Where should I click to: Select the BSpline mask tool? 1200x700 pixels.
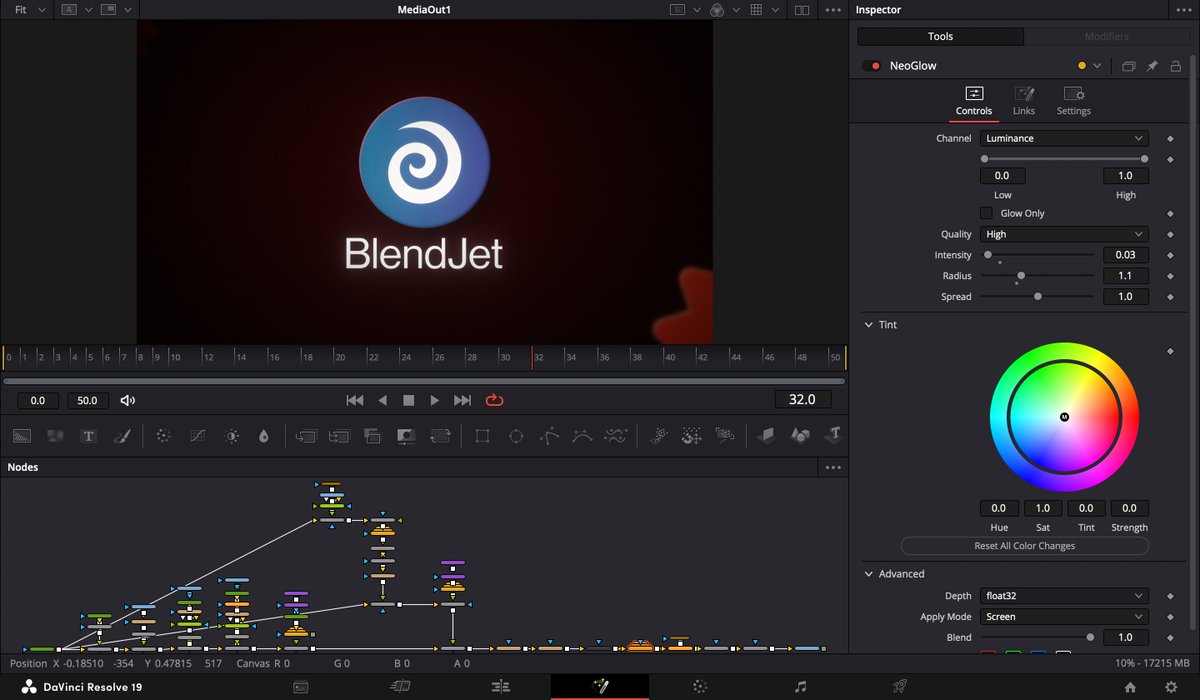pos(582,436)
